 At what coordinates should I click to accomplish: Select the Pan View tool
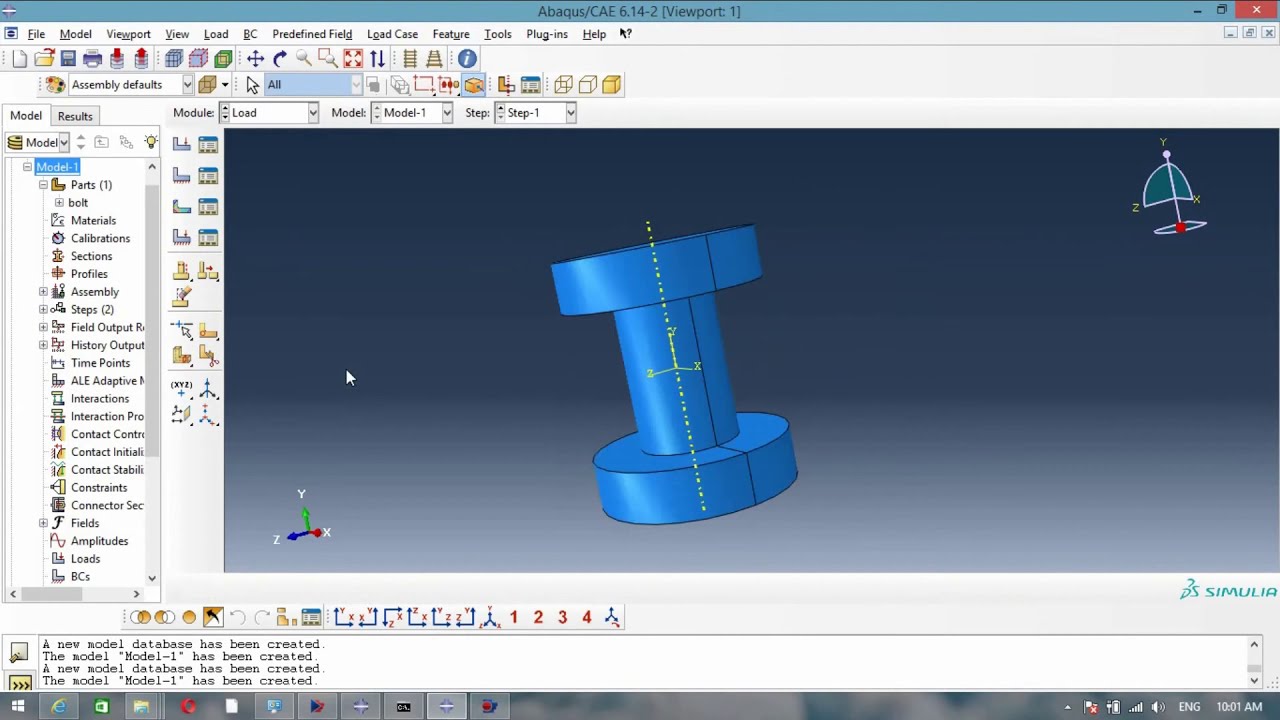(255, 59)
